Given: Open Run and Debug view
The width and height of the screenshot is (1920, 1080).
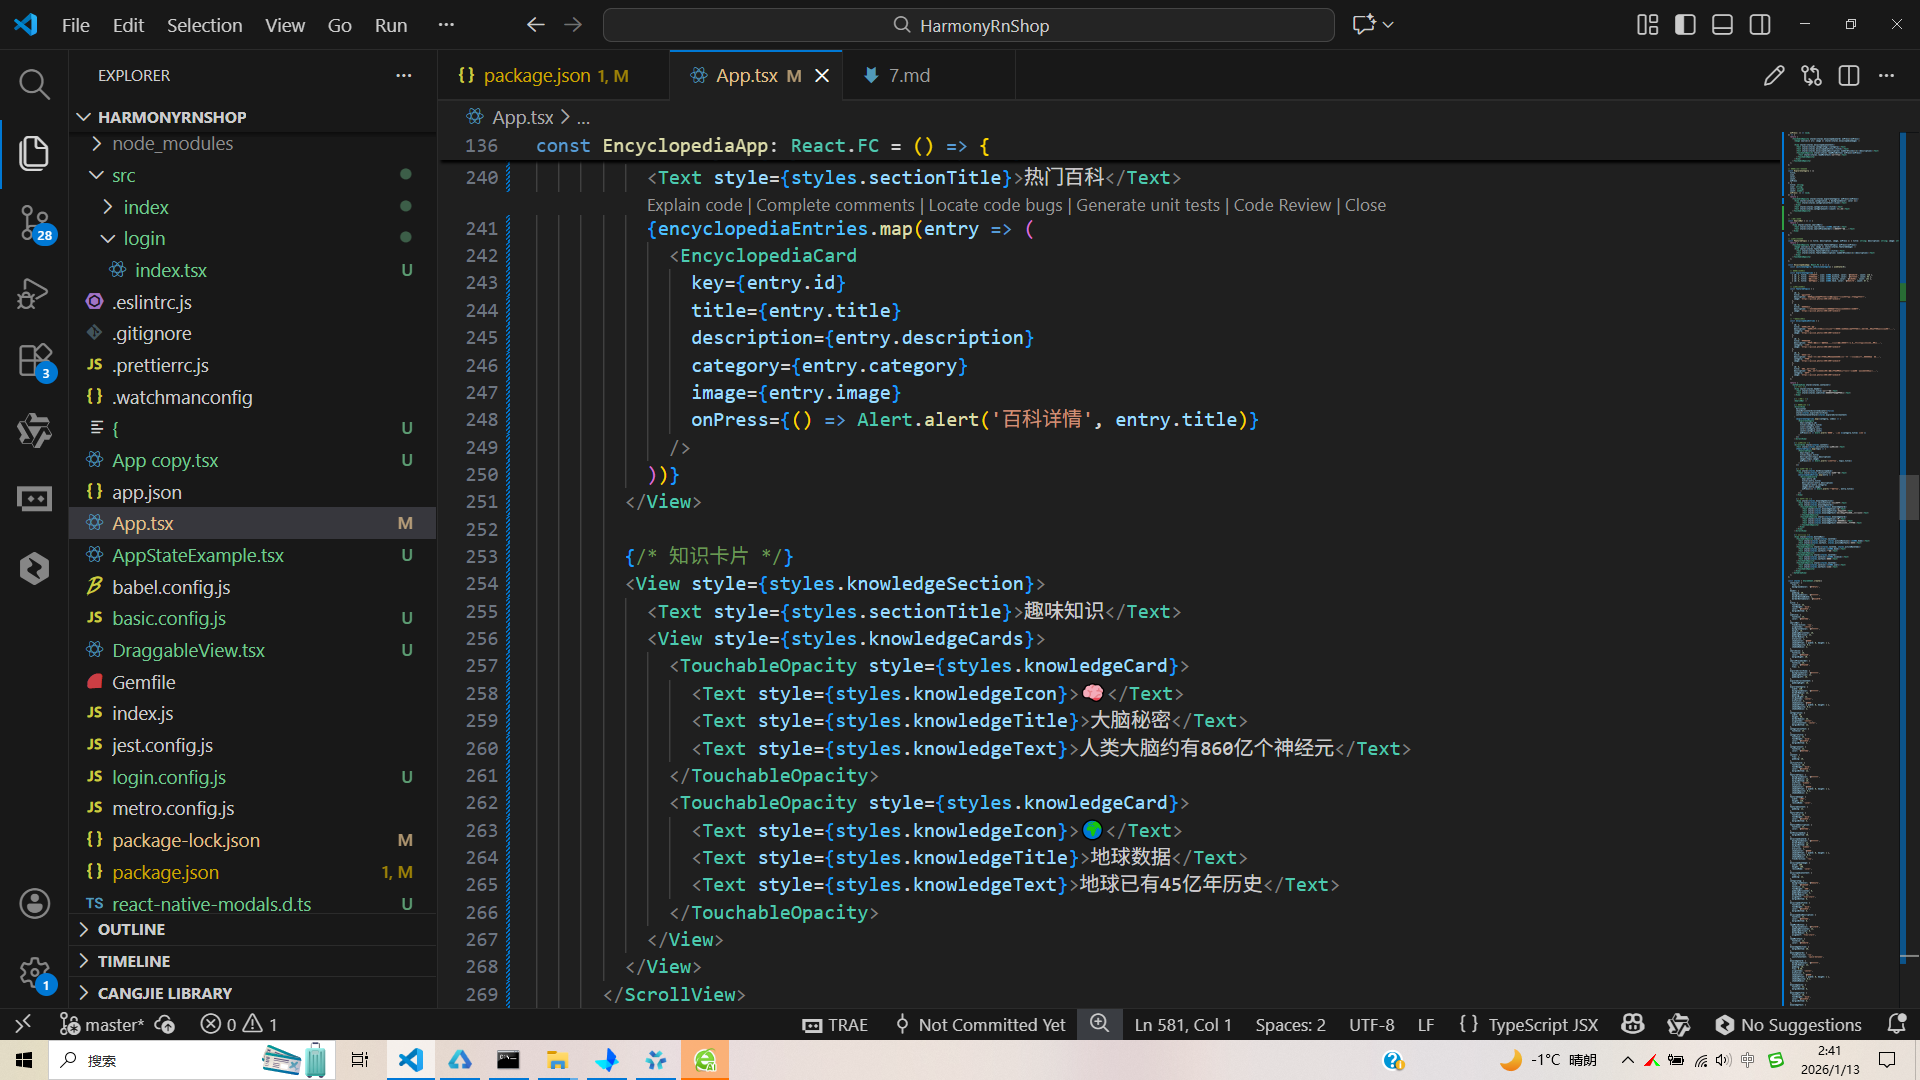Looking at the screenshot, I should click(x=34, y=294).
